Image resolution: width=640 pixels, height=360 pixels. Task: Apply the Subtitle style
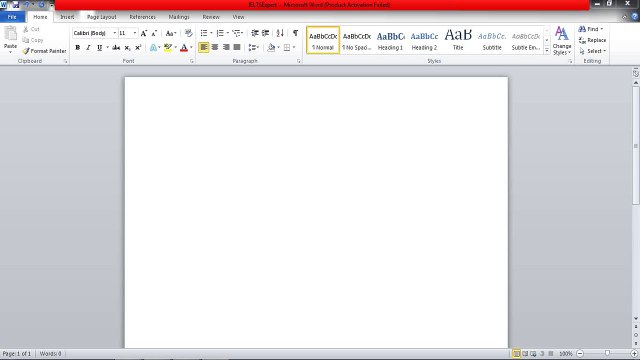tap(492, 40)
